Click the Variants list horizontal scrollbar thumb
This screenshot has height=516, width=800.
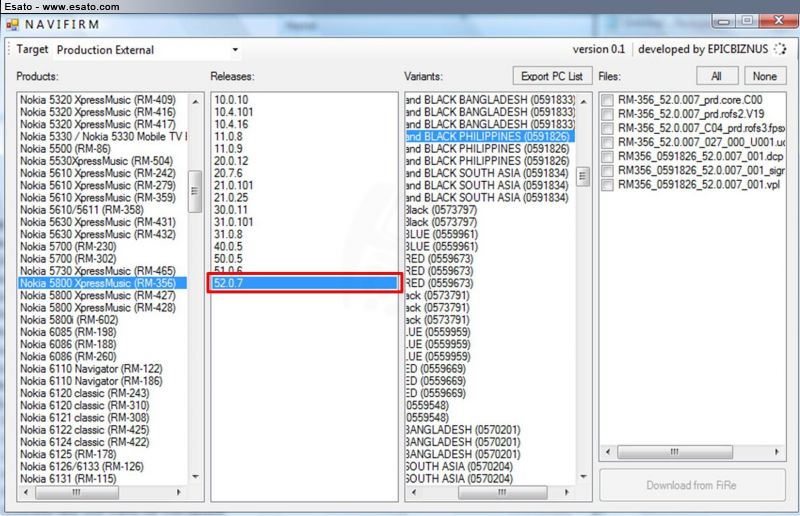[x=503, y=492]
